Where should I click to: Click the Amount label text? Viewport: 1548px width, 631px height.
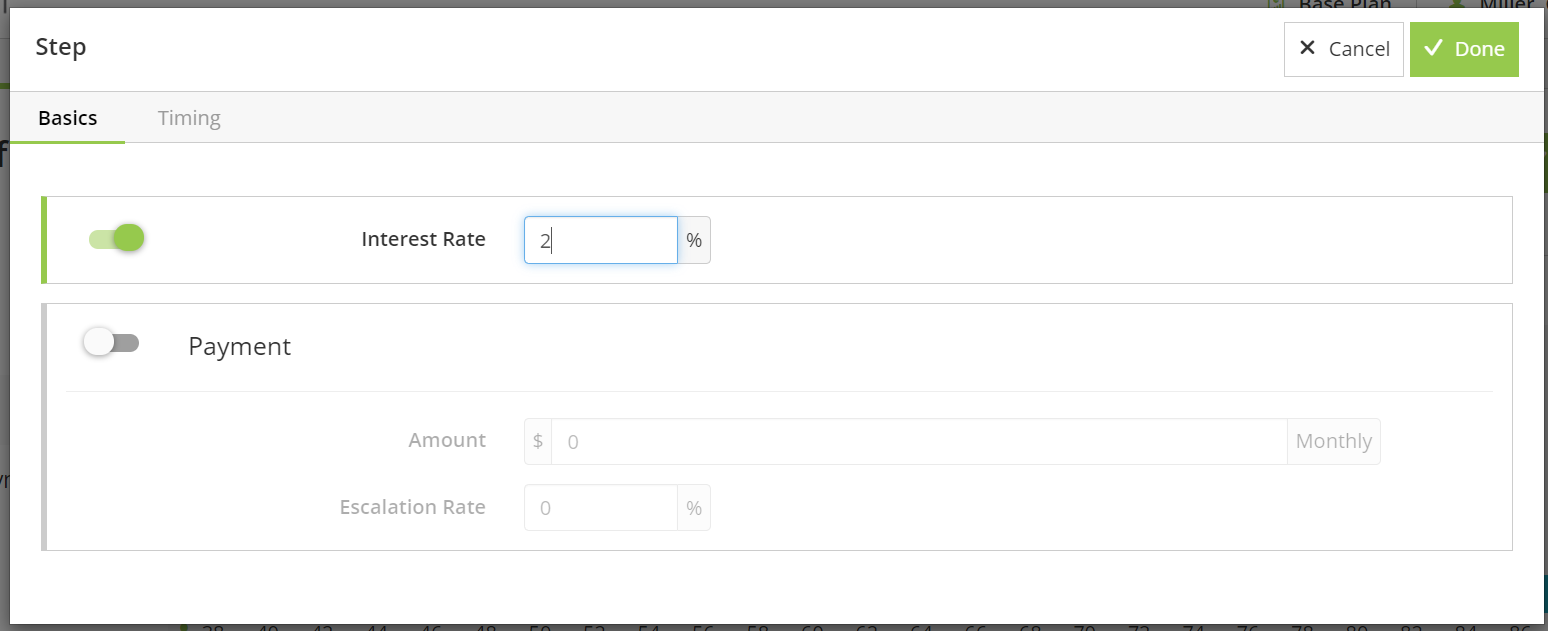(x=447, y=440)
